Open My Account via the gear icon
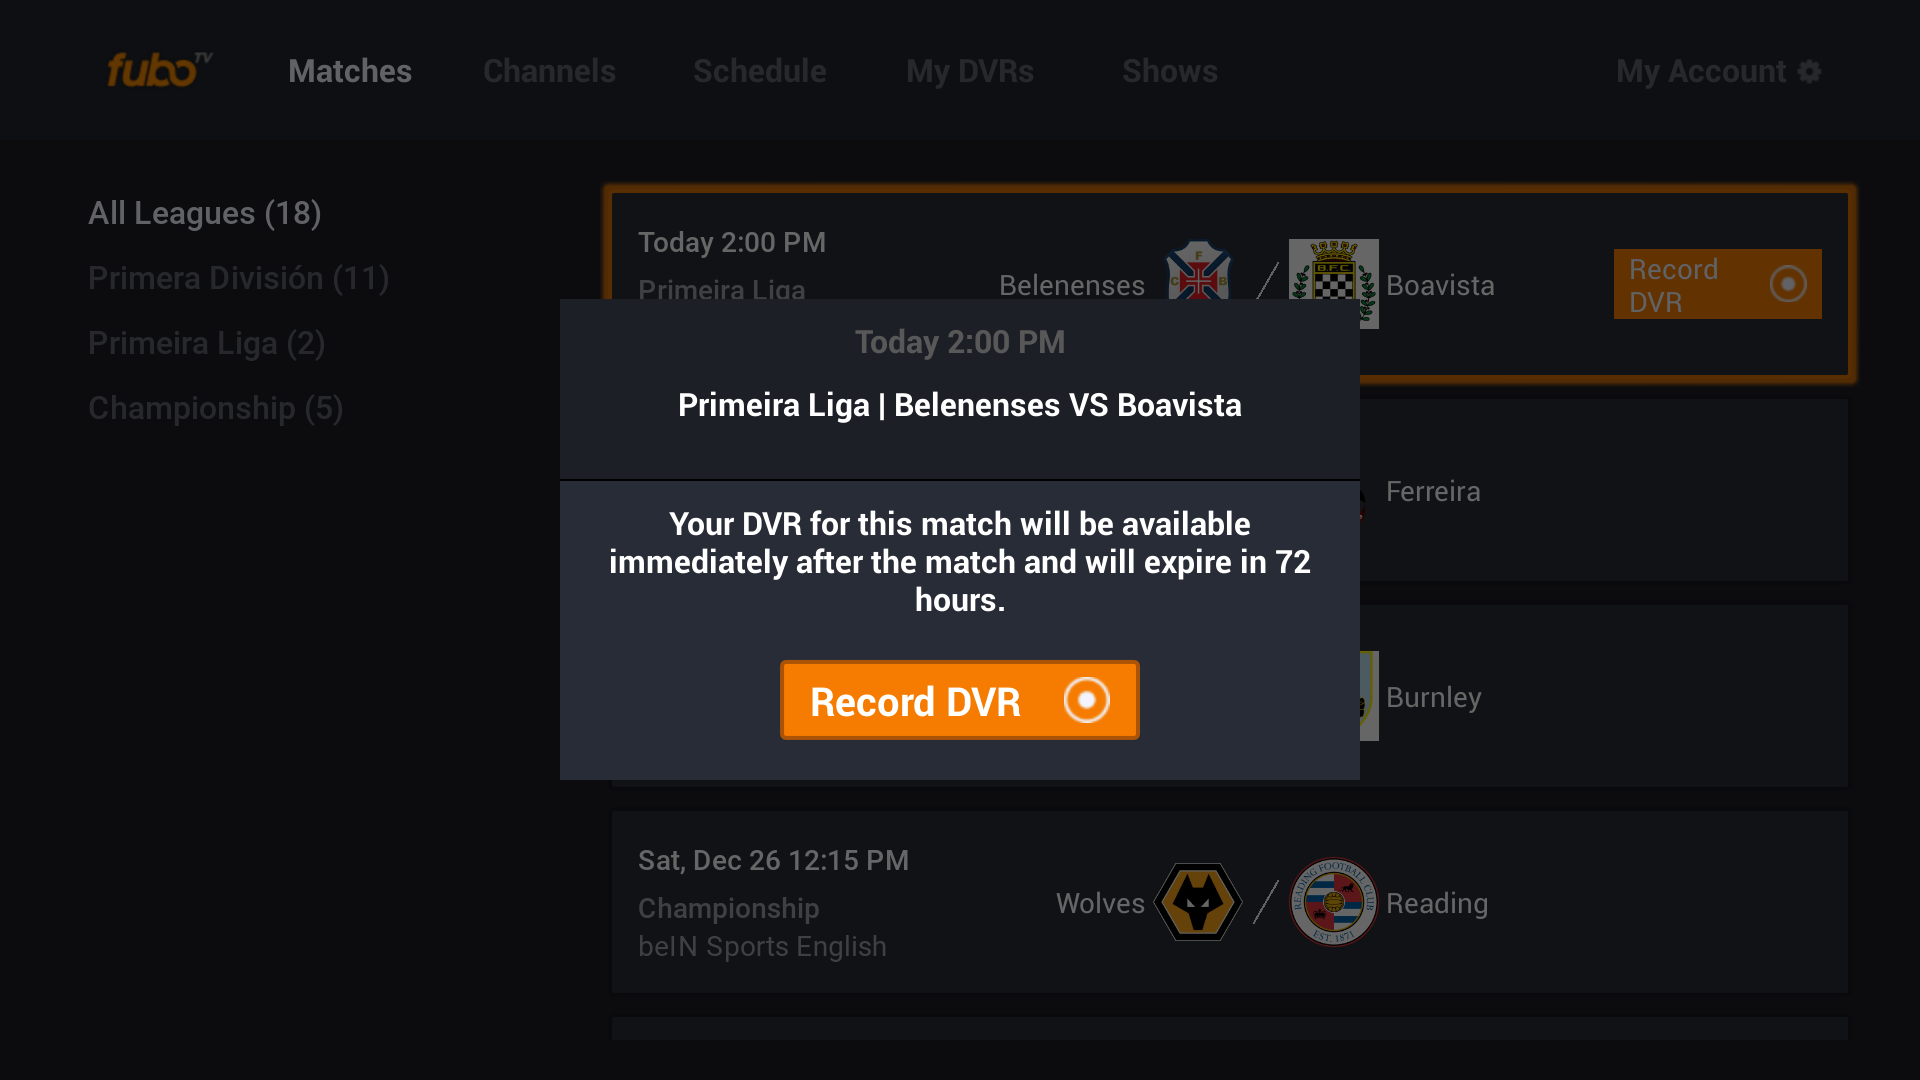This screenshot has width=1920, height=1080. tap(1810, 71)
